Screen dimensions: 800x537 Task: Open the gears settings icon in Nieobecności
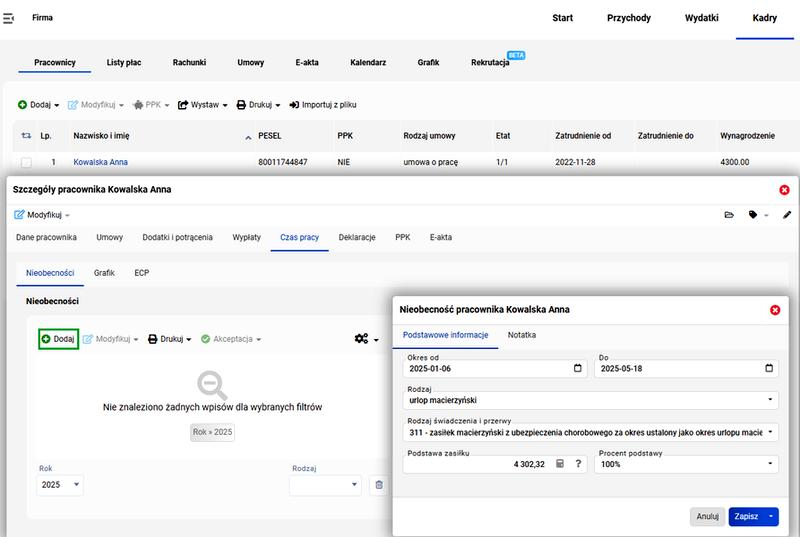click(x=366, y=339)
